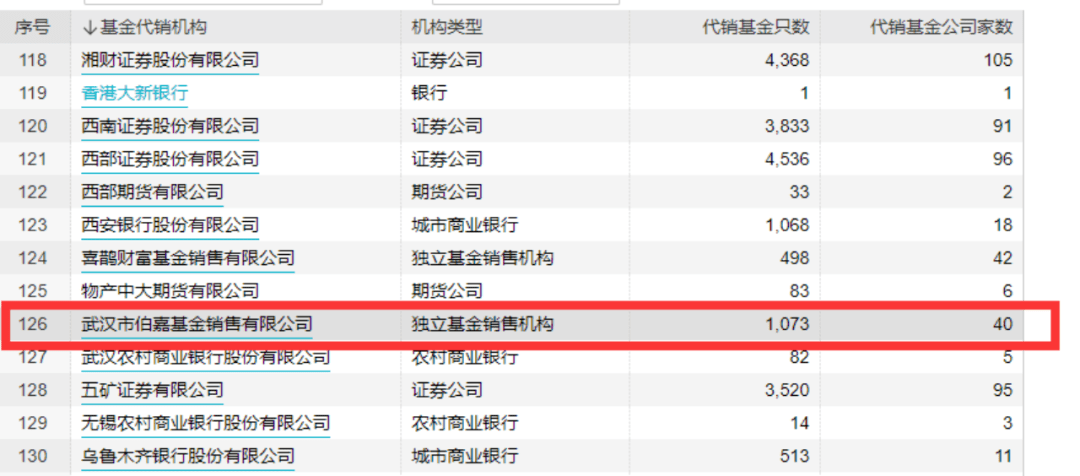Sort by the 序号 column header

coord(31,28)
